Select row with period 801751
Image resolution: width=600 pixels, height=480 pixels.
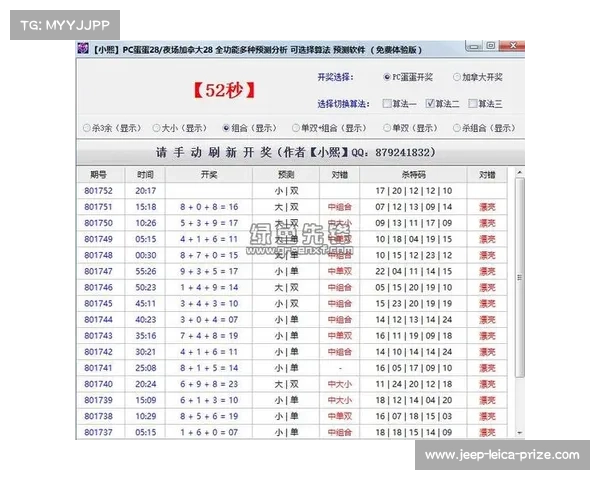pyautogui.click(x=292, y=207)
